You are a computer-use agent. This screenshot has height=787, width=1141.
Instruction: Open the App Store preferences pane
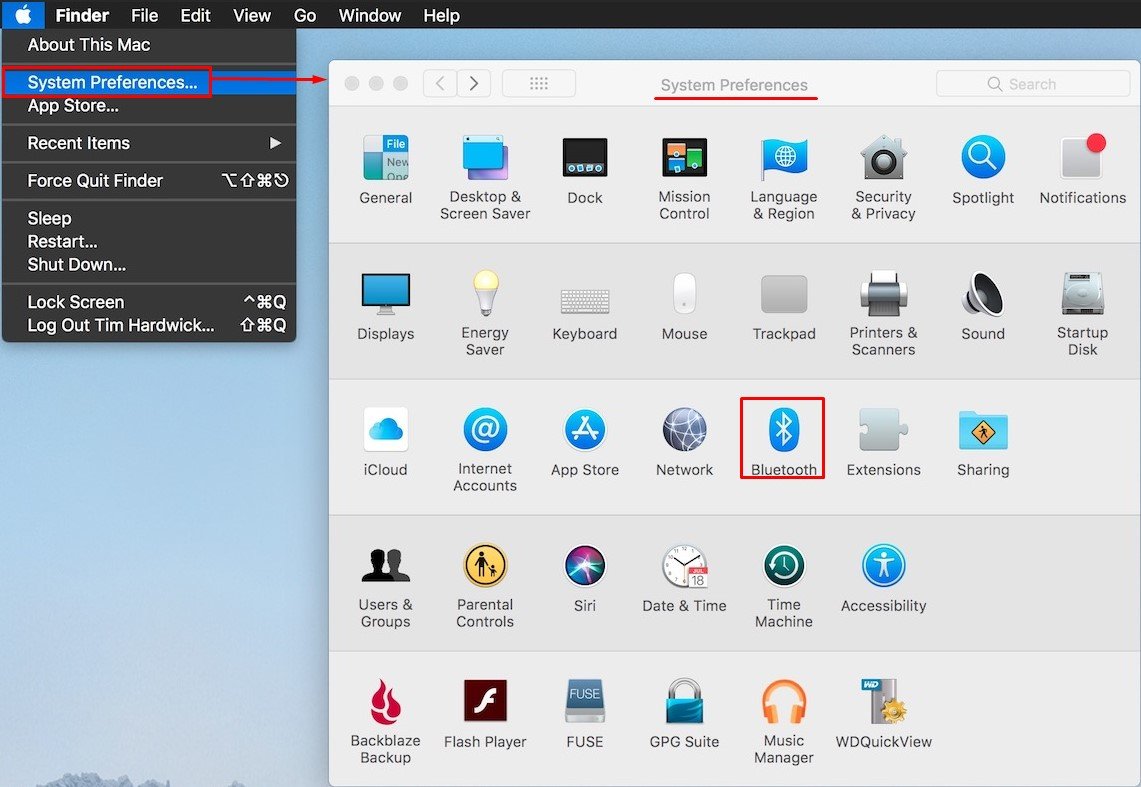pyautogui.click(x=585, y=442)
